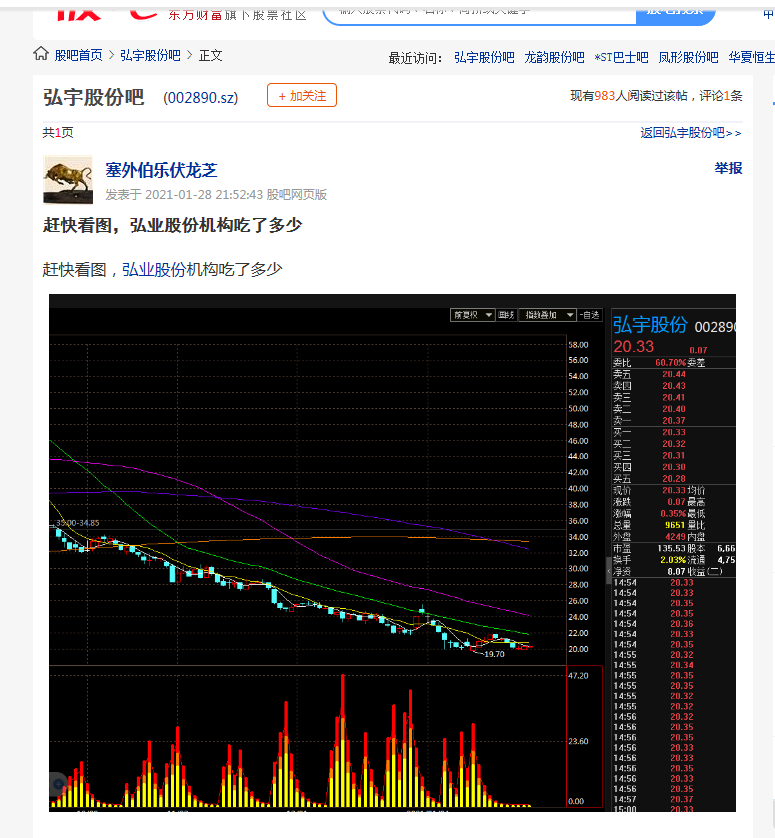This screenshot has width=775, height=838.
Task: Click the stock code (002890.sz)
Action: [x=200, y=98]
